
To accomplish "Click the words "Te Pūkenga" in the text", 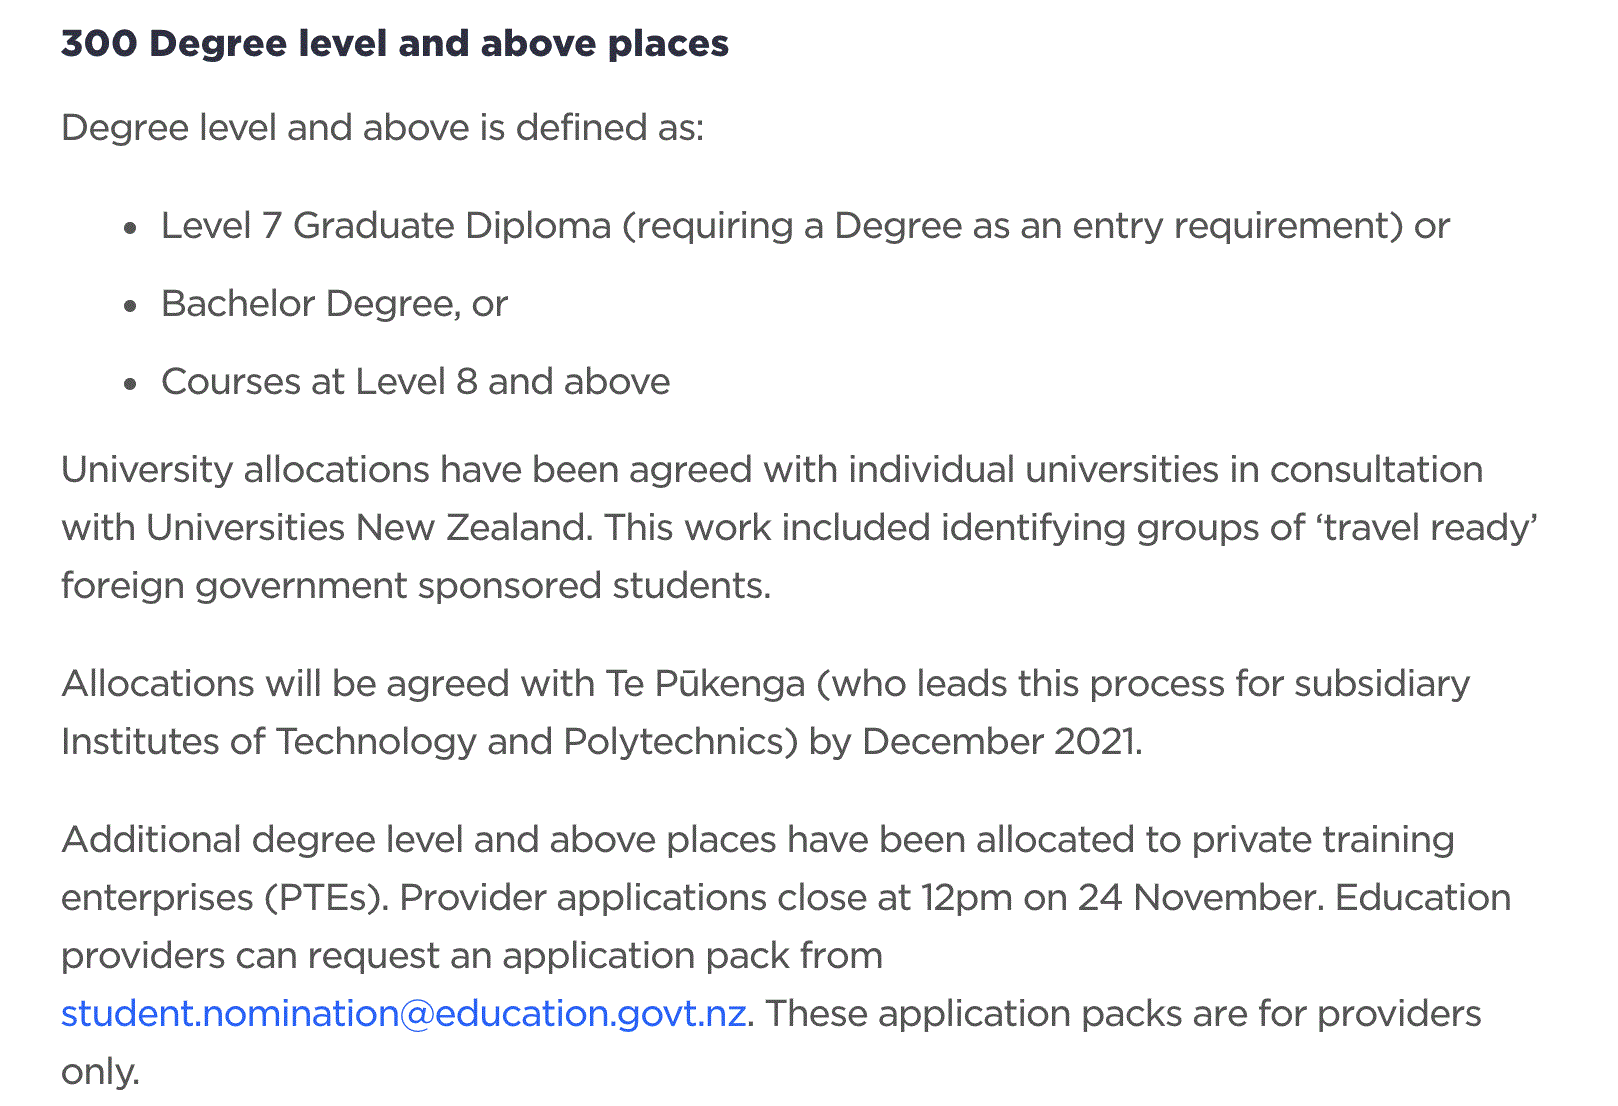I will tap(705, 684).
